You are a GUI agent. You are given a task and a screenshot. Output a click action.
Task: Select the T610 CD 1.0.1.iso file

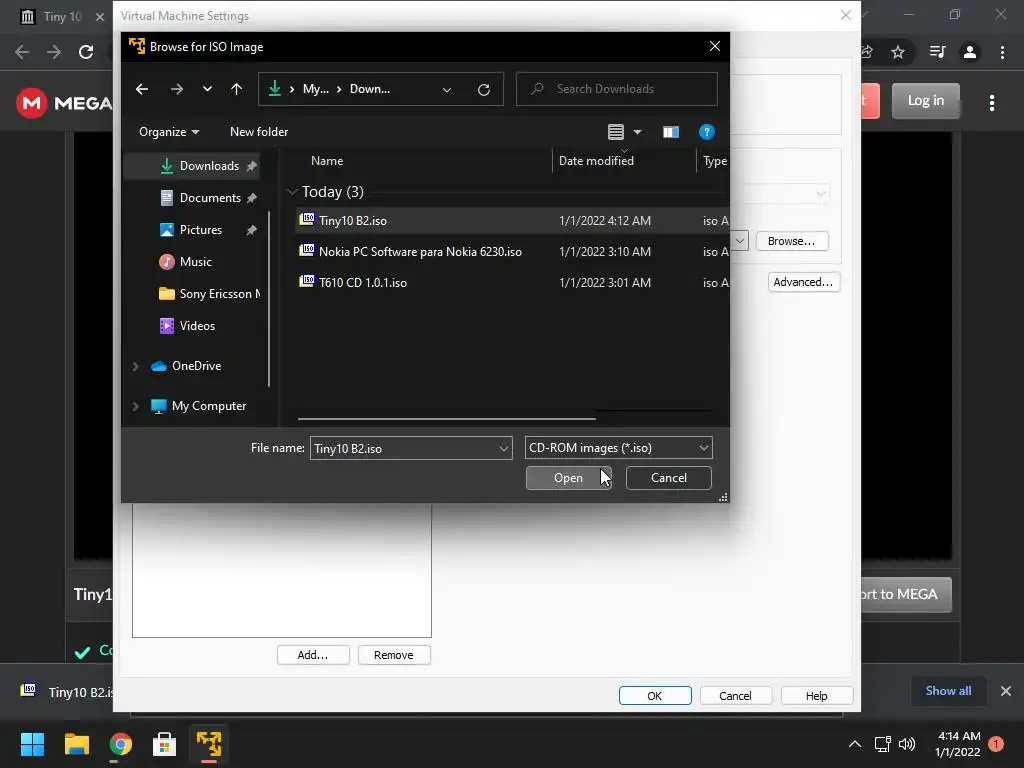pos(512,282)
